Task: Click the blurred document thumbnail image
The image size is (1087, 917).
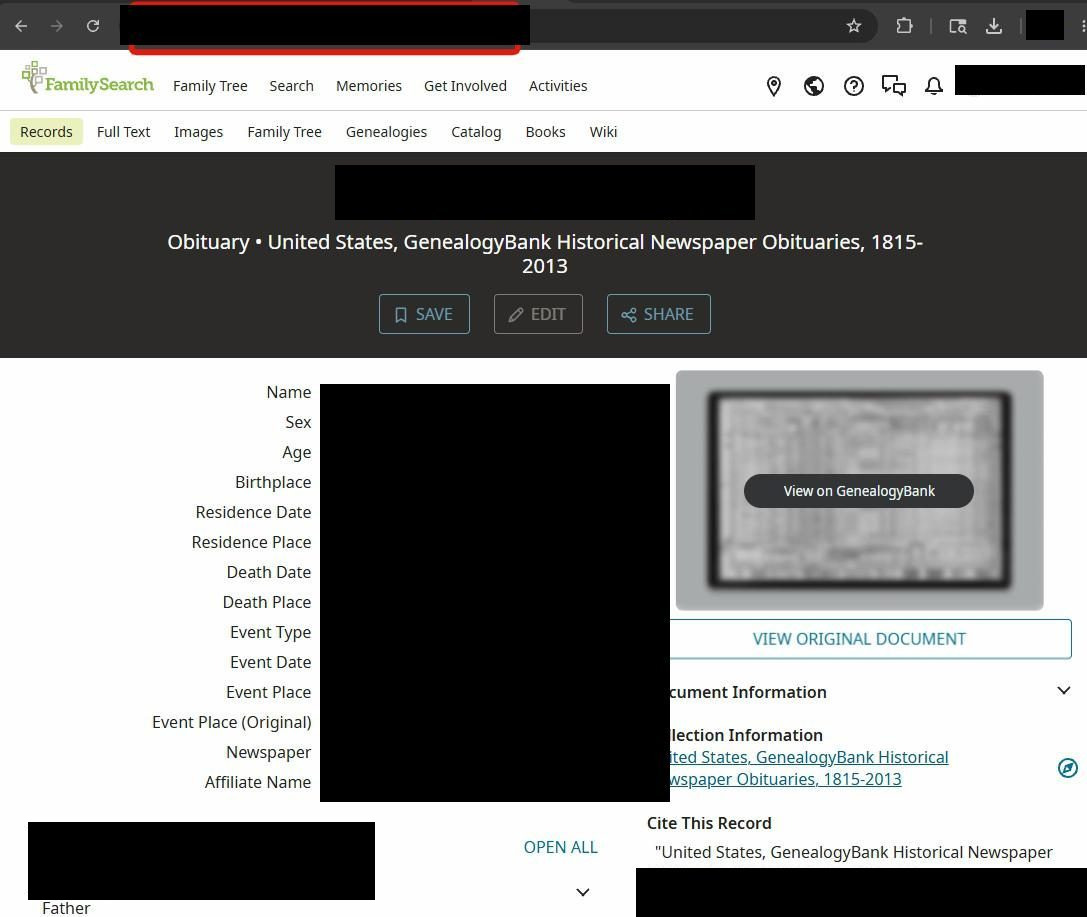Action: [860, 490]
